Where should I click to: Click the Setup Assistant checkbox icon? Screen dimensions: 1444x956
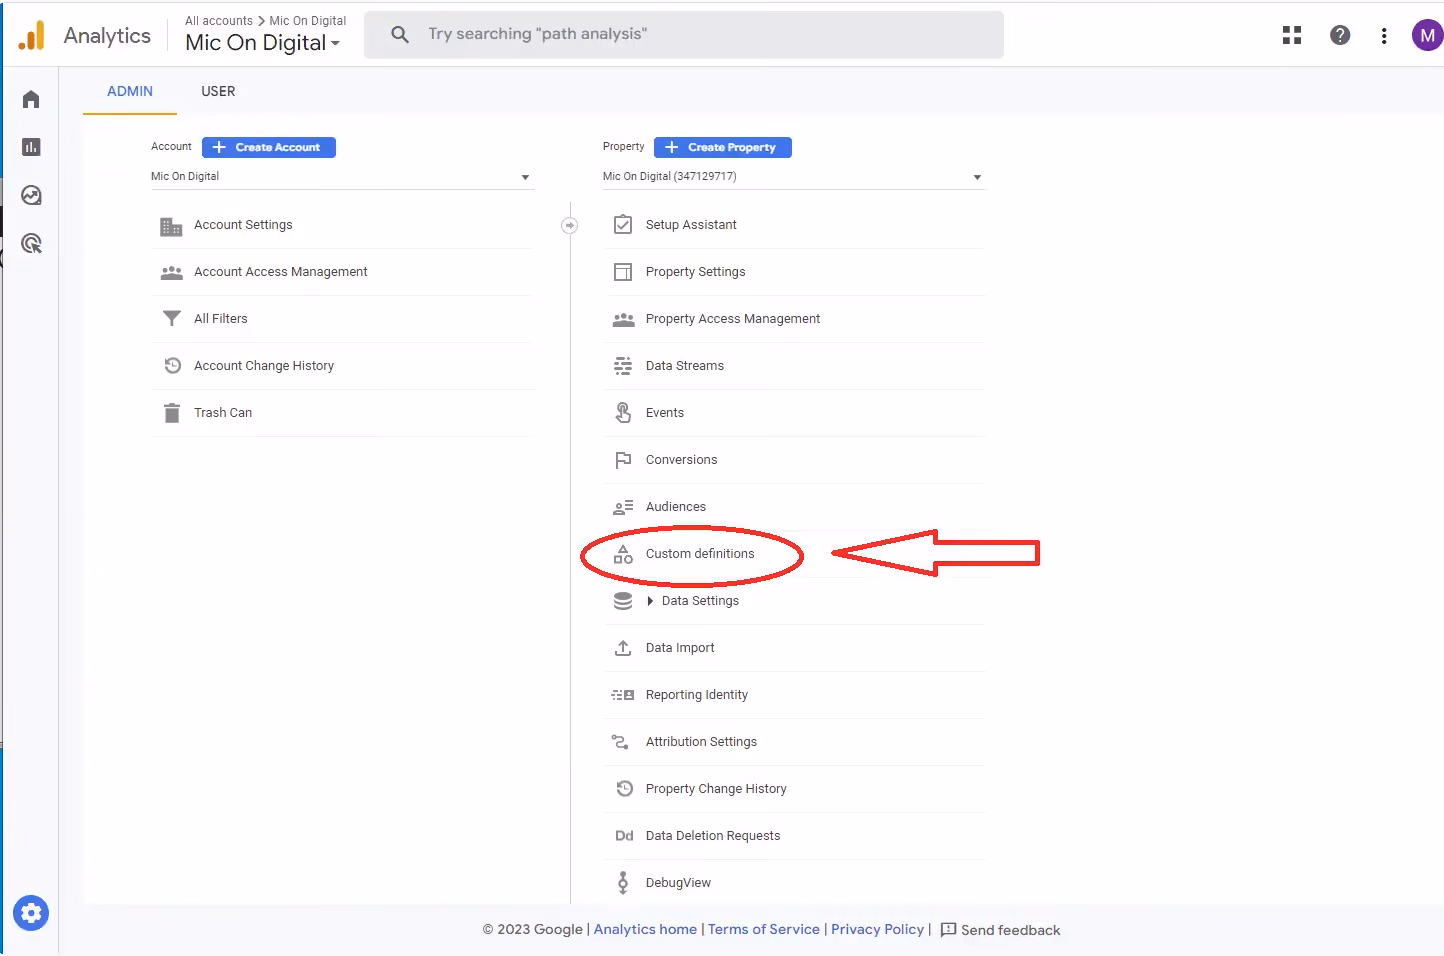click(623, 224)
